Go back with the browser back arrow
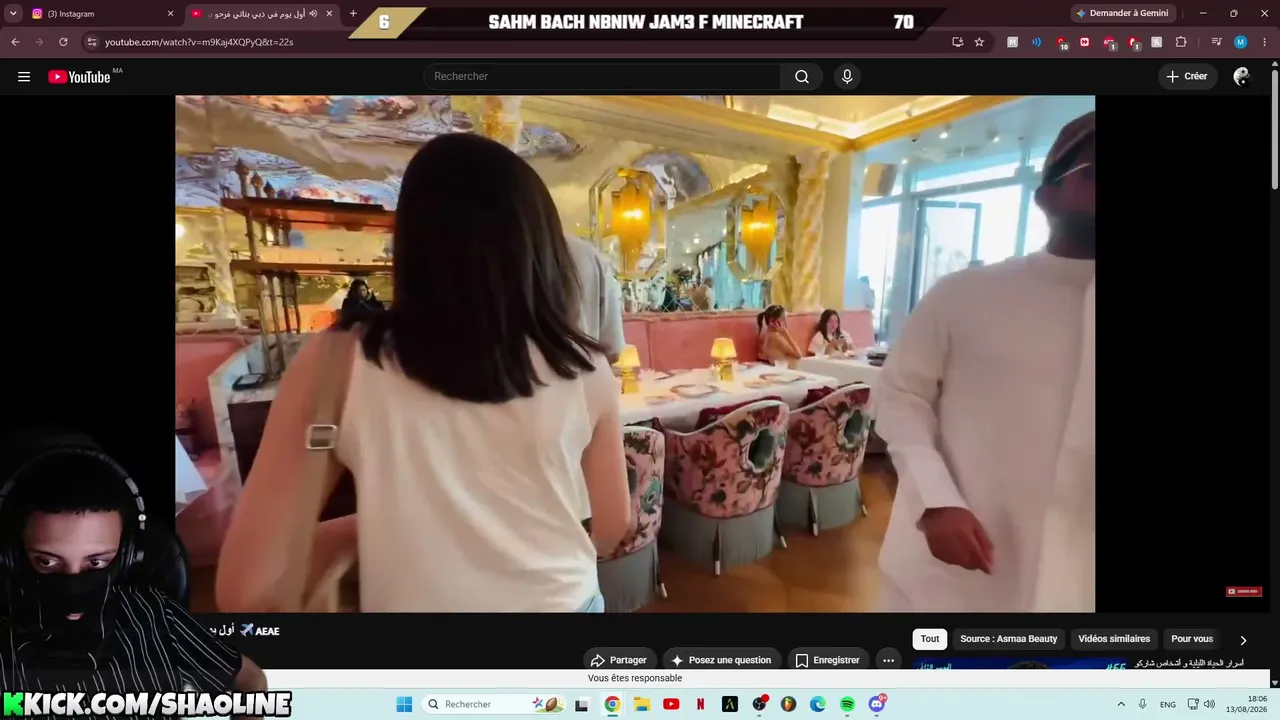Image resolution: width=1280 pixels, height=720 pixels. 15,42
